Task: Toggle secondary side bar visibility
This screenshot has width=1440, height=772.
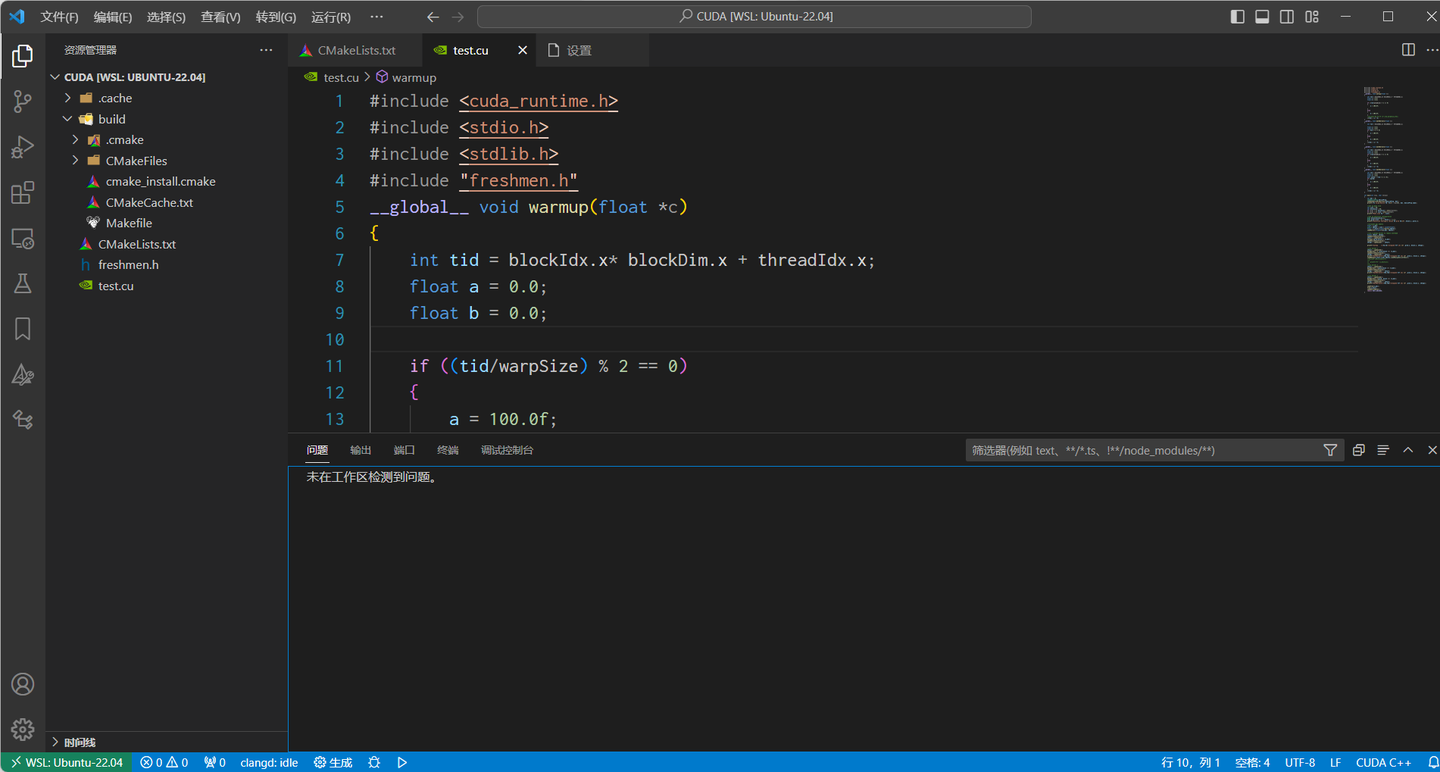Action: point(1287,17)
